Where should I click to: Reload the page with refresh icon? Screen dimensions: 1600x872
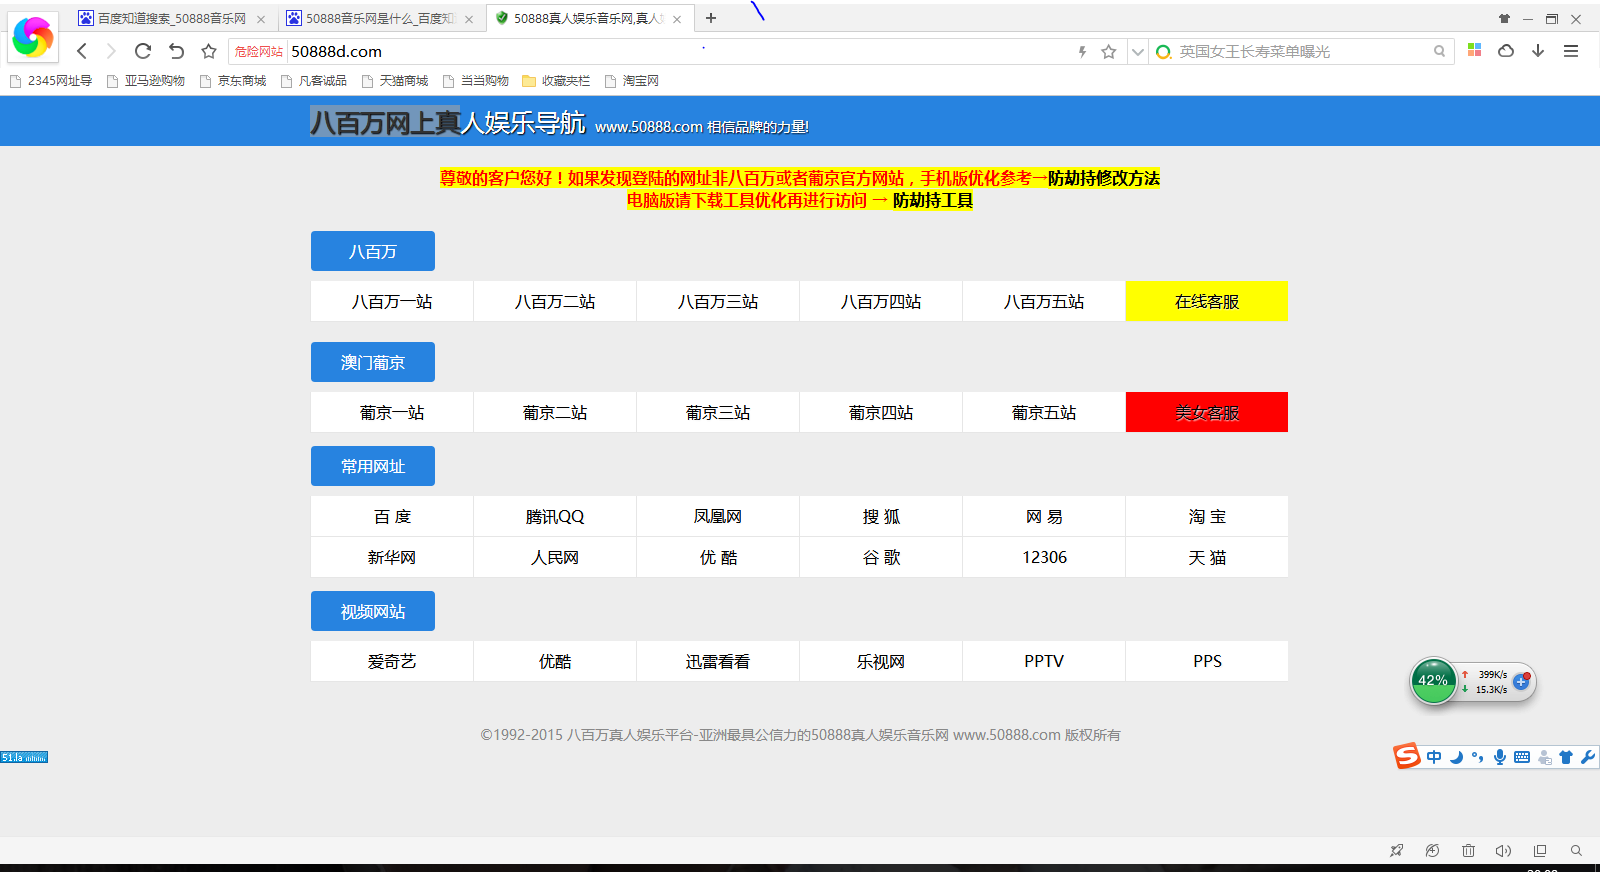(x=143, y=51)
